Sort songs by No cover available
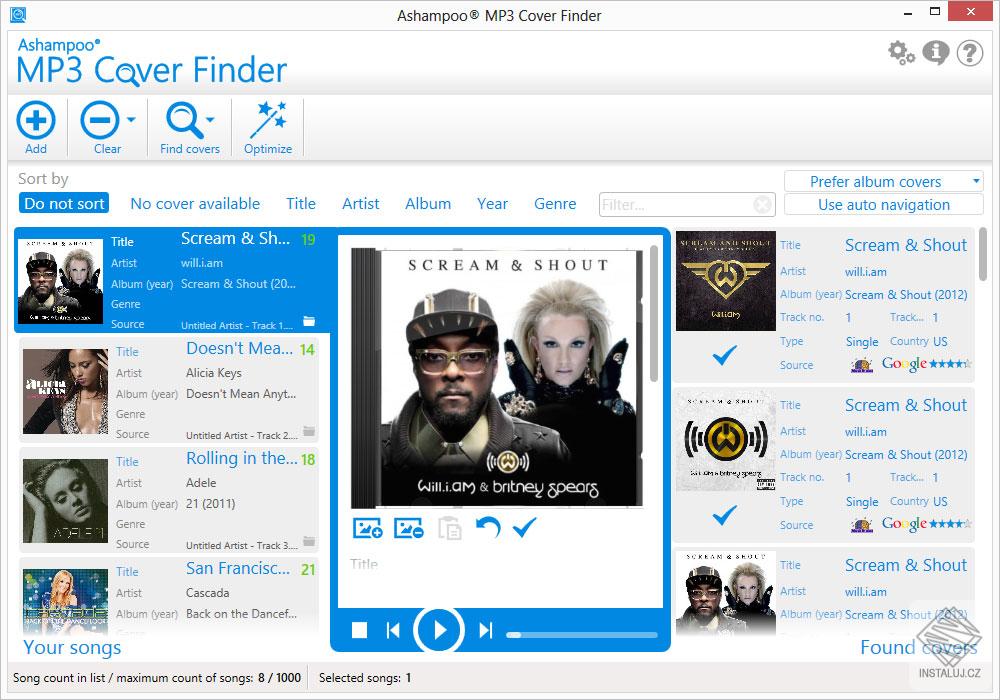This screenshot has width=1000, height=700. pyautogui.click(x=195, y=203)
